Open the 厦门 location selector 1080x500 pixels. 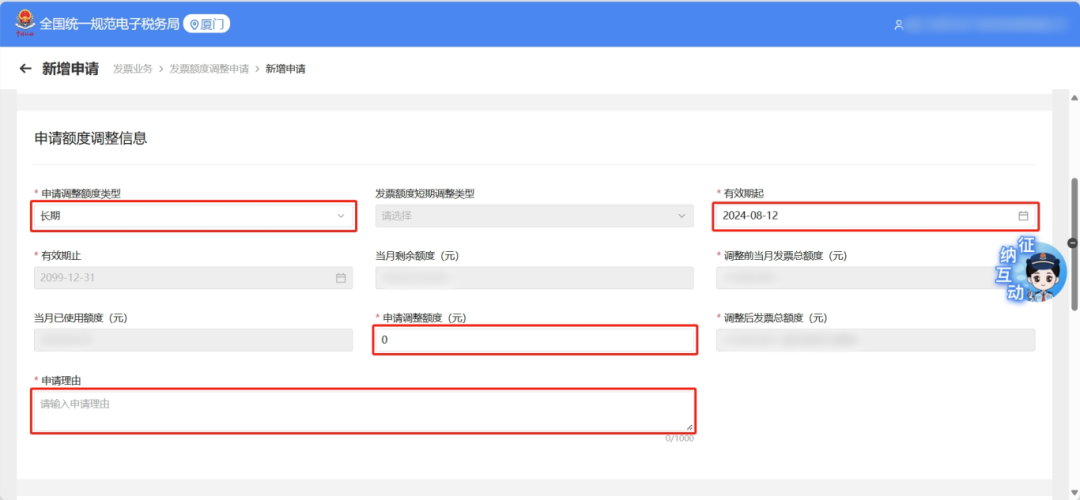click(207, 24)
